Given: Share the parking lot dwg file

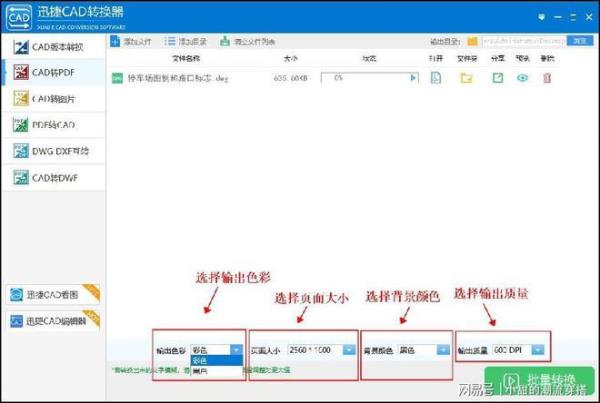Looking at the screenshot, I should [496, 78].
